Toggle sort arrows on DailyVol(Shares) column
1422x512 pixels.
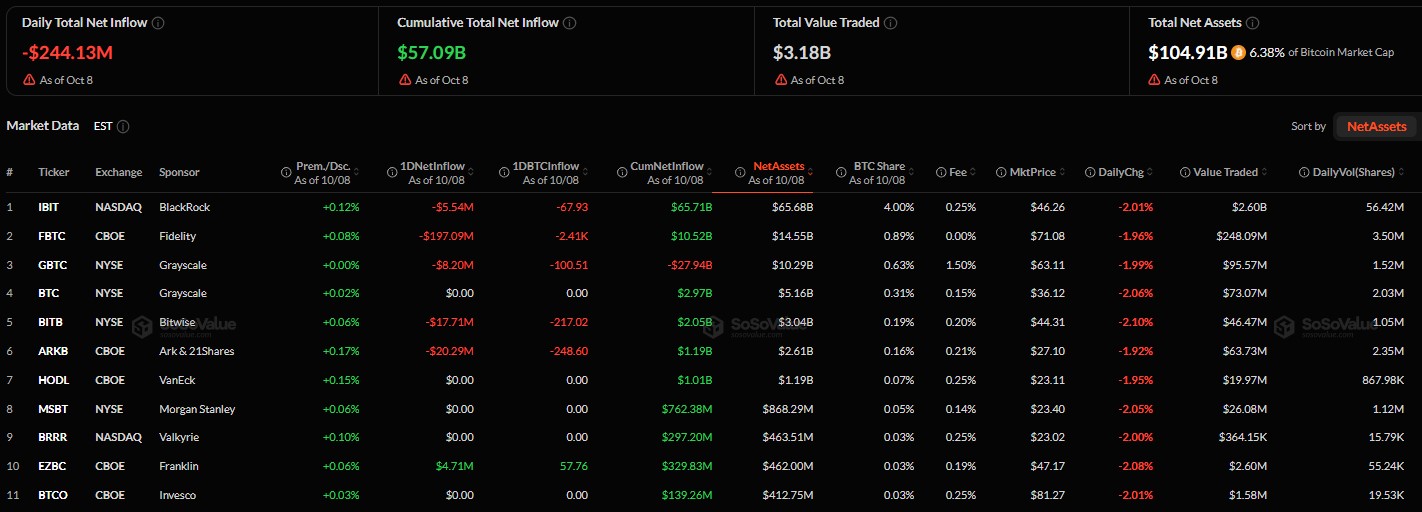1401,172
